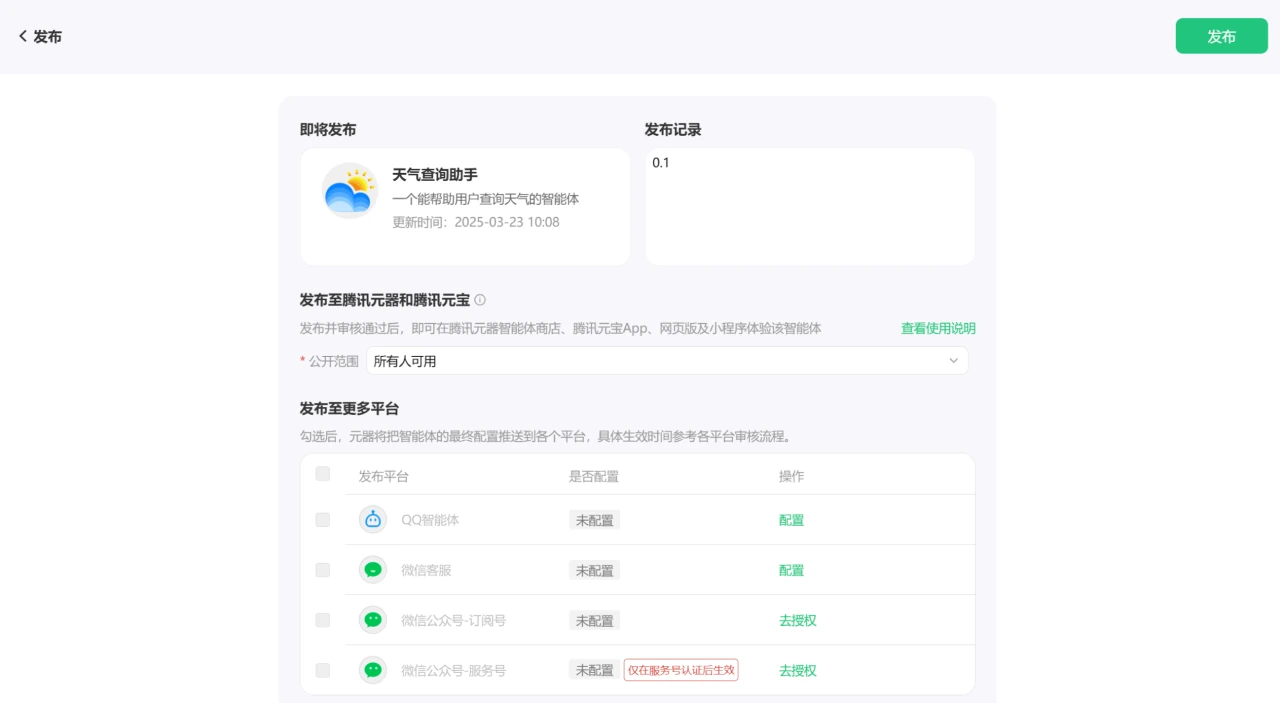Click the 即将发布 section heading
1280x703 pixels.
pyautogui.click(x=328, y=130)
